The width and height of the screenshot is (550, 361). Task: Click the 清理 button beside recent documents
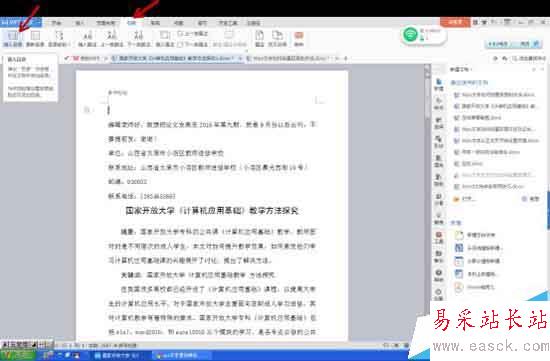click(530, 199)
